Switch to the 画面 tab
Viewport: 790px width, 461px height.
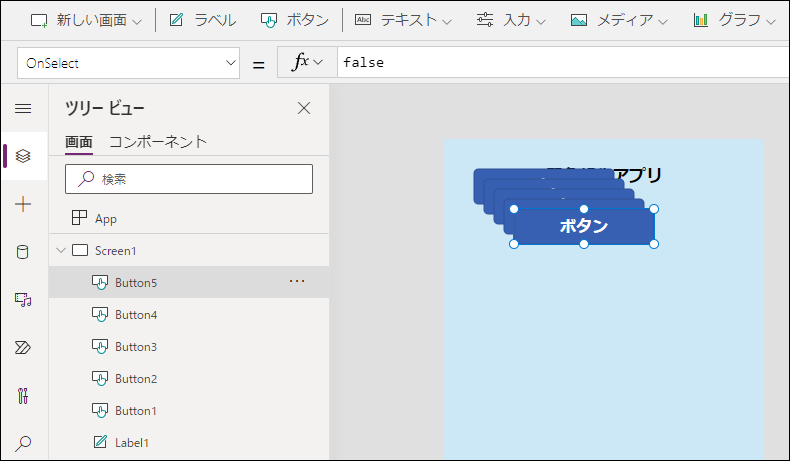coord(79,142)
